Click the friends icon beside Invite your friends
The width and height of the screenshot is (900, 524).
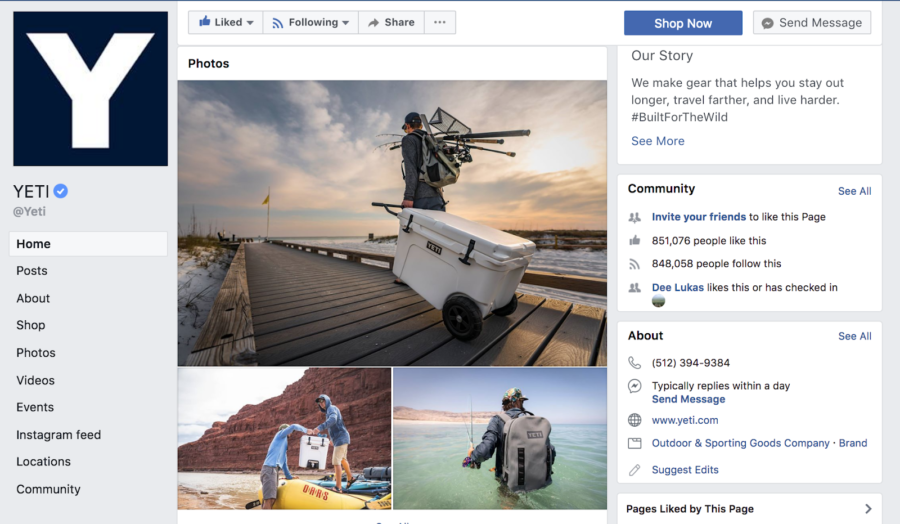click(634, 218)
